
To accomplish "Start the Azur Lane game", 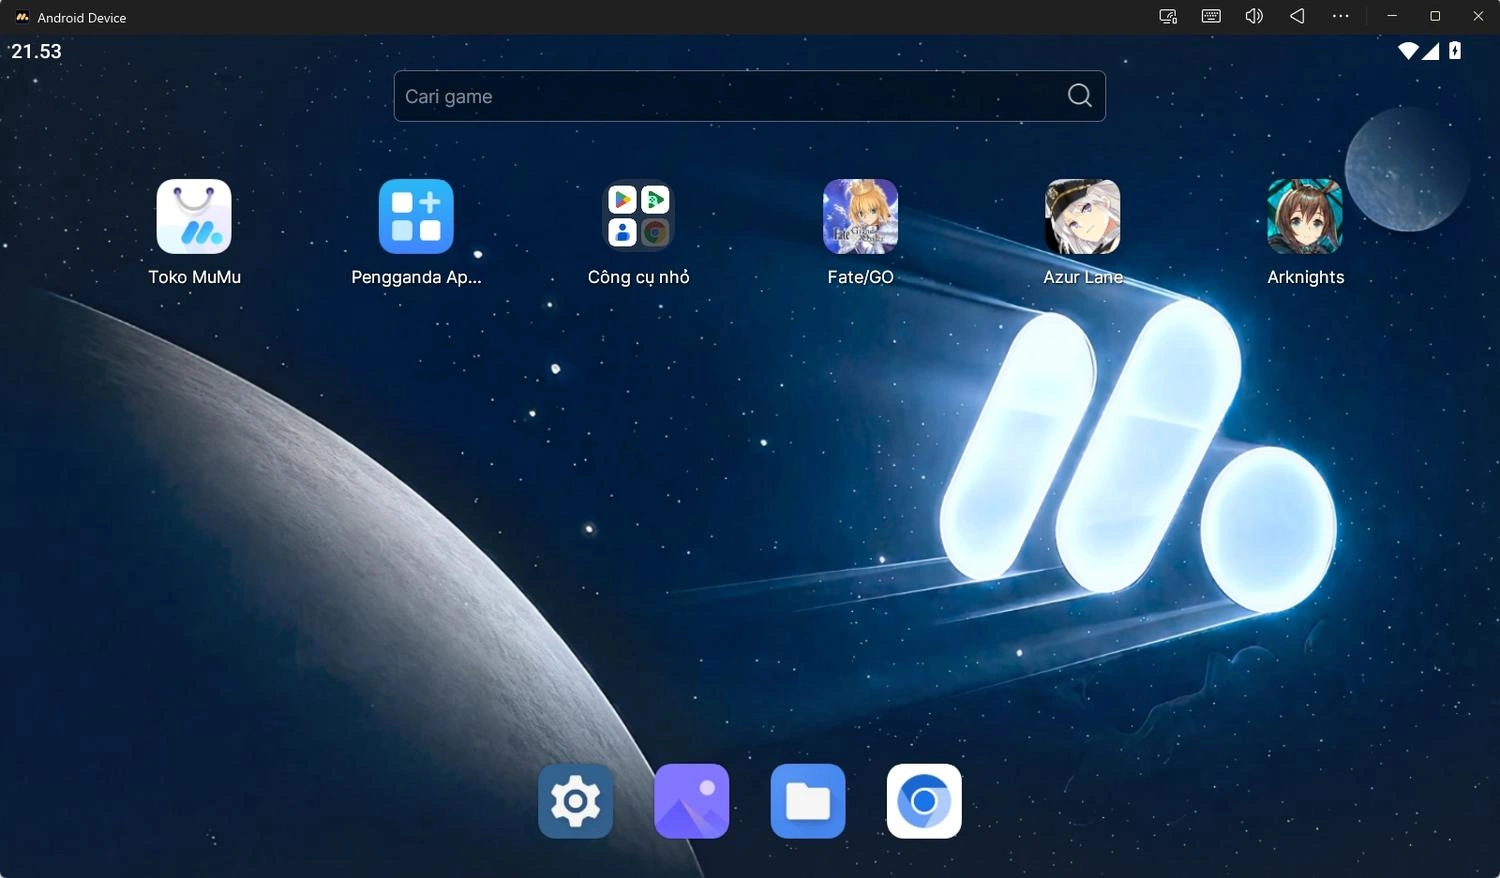I will click(x=1082, y=216).
